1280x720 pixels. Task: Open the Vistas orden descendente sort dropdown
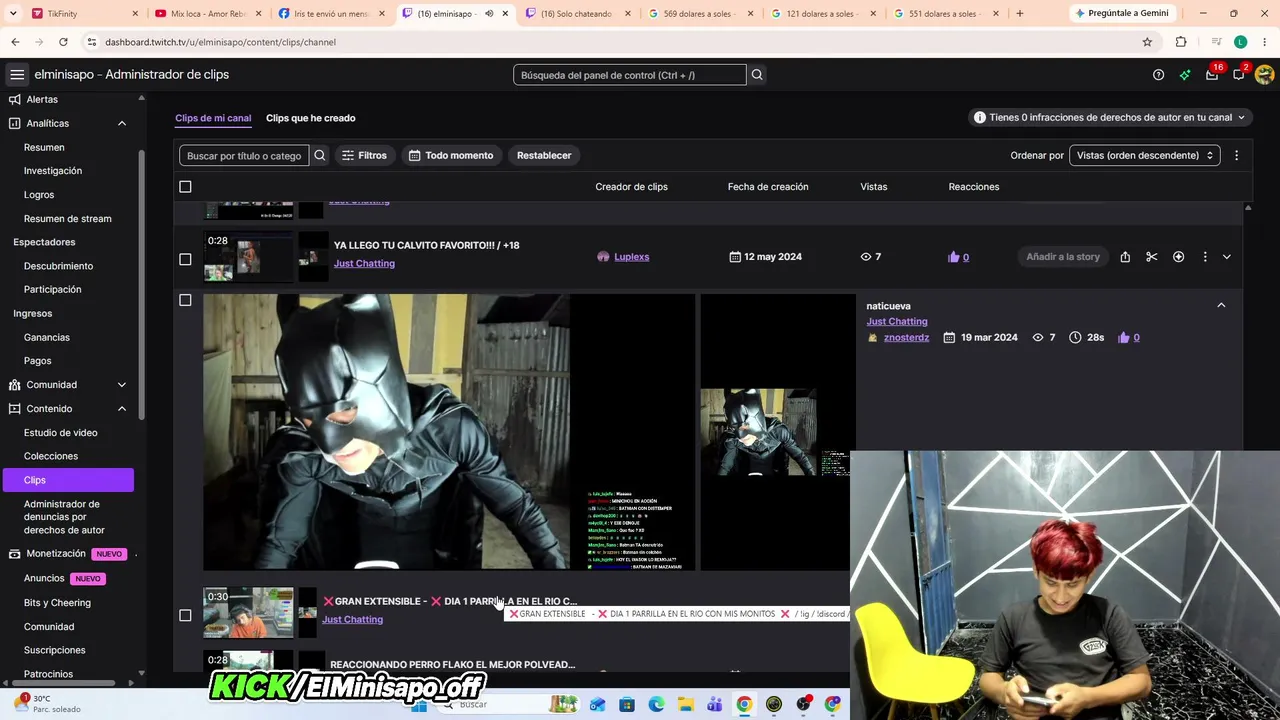pyautogui.click(x=1144, y=156)
